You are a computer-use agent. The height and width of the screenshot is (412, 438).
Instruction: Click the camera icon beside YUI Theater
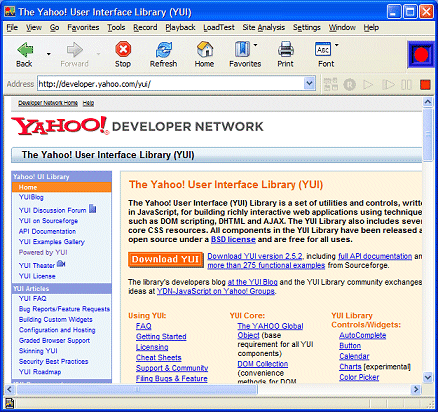61,264
